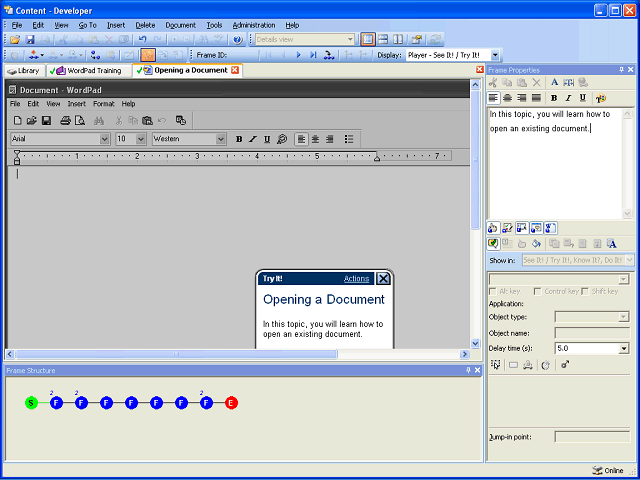Click the Undo arrow icon
640x480 pixels.
[142, 40]
